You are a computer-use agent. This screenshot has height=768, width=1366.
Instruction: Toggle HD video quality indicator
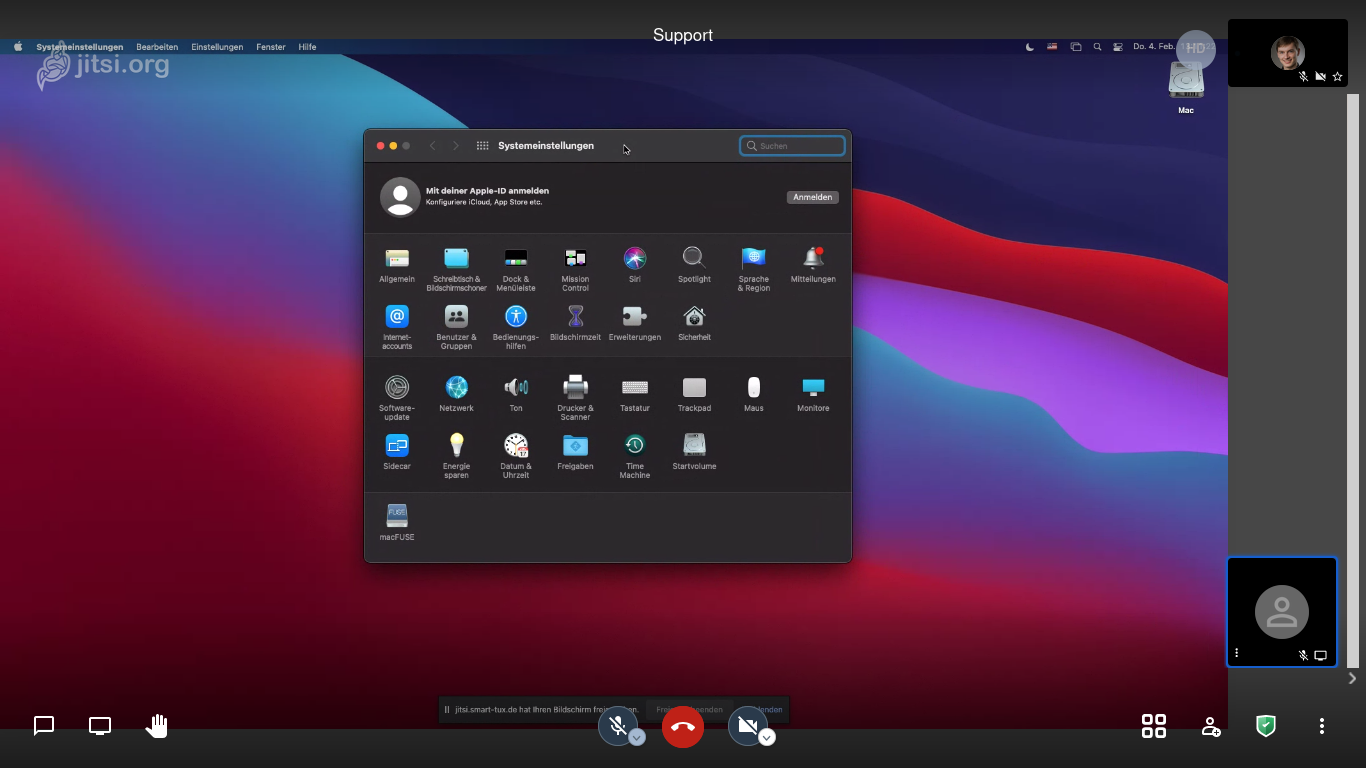pos(1196,49)
